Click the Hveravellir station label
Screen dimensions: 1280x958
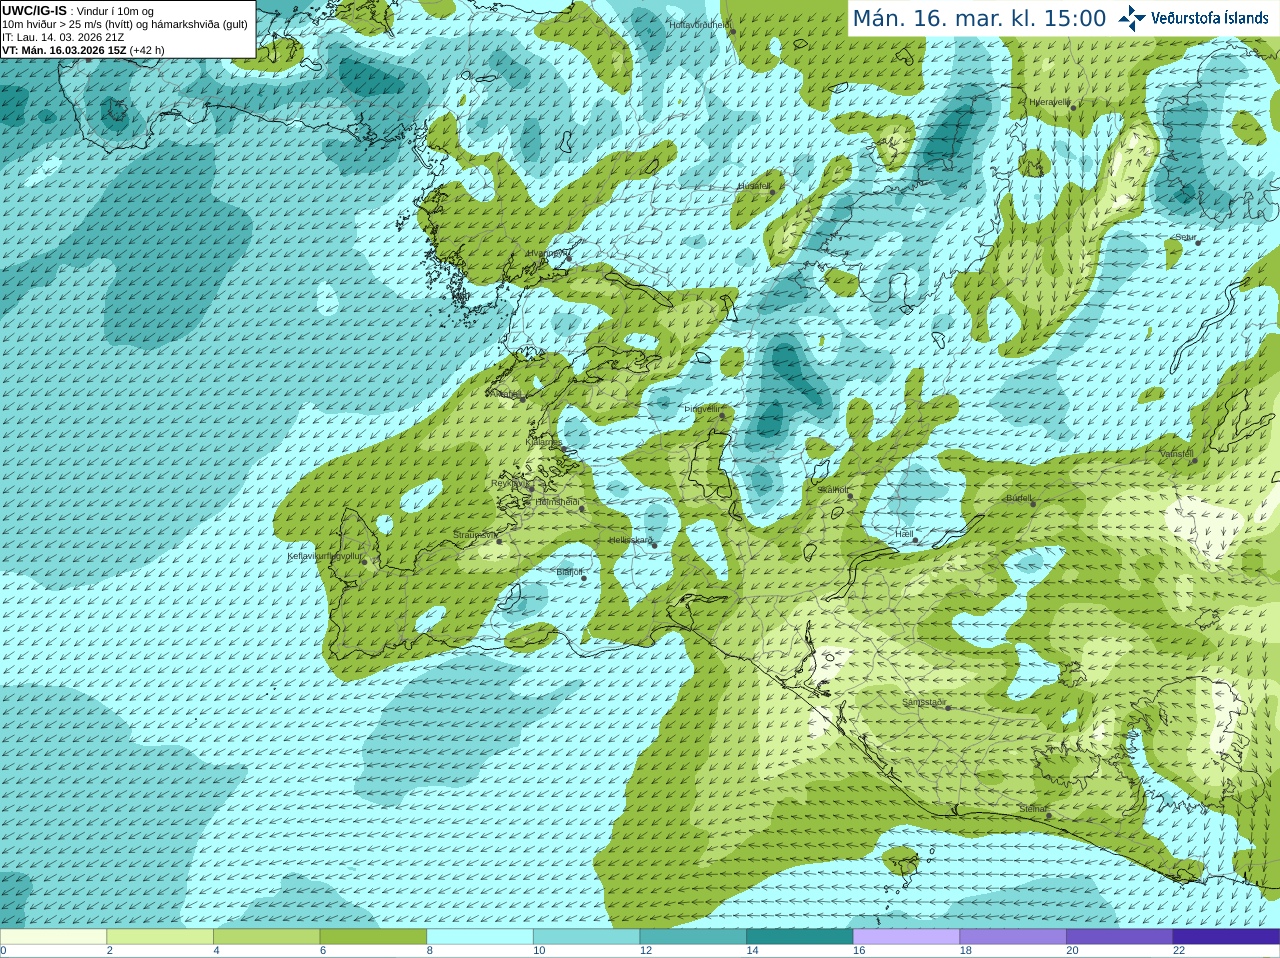[x=1050, y=101]
